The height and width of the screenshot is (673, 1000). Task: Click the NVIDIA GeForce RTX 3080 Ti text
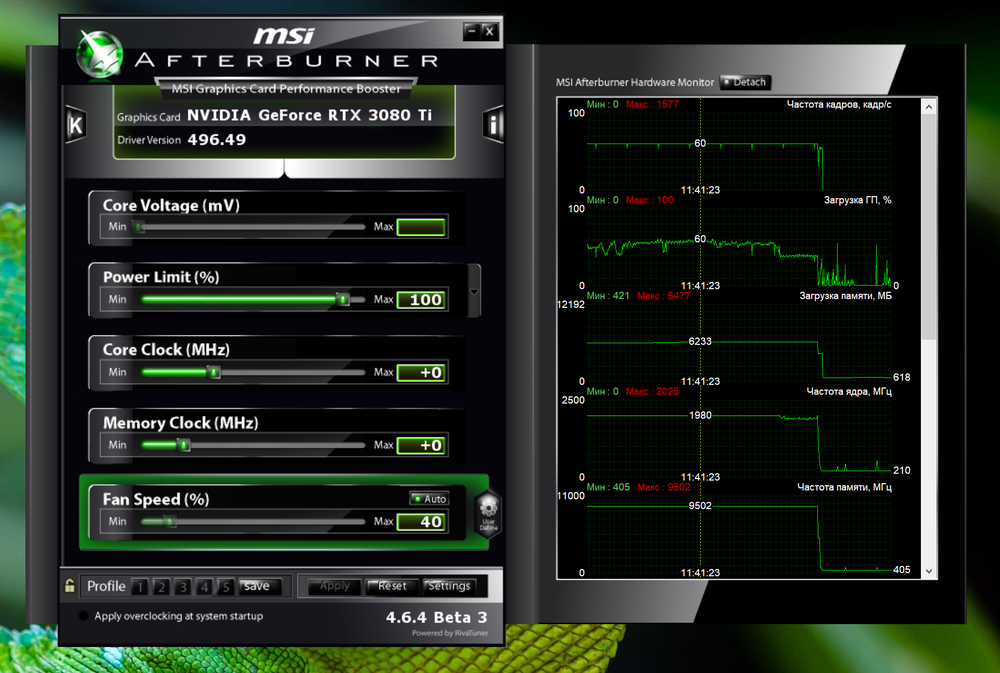click(x=309, y=115)
